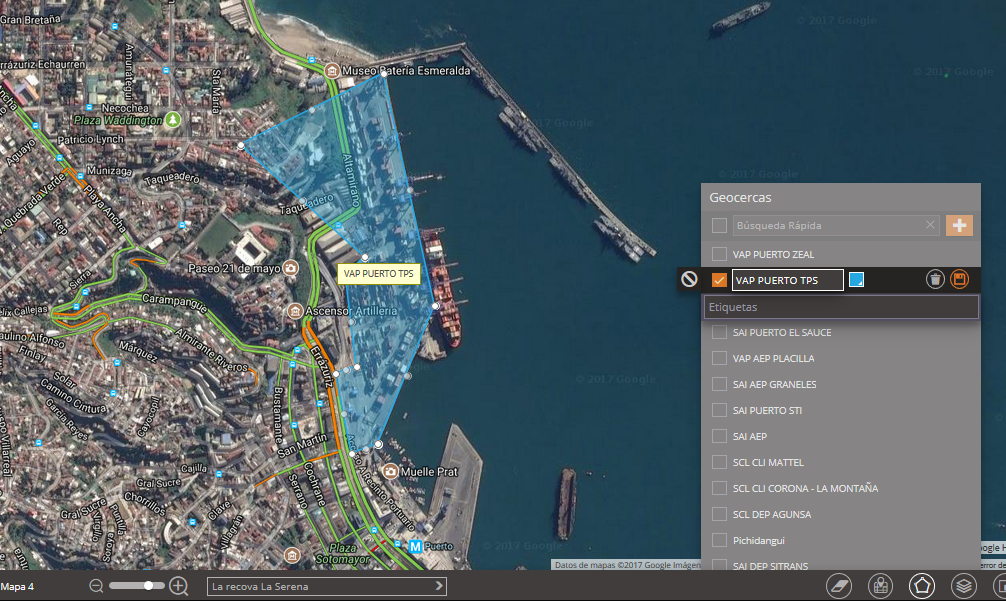Select the northern polygon vertex near the museum
The image size is (1006, 601).
pos(384,74)
